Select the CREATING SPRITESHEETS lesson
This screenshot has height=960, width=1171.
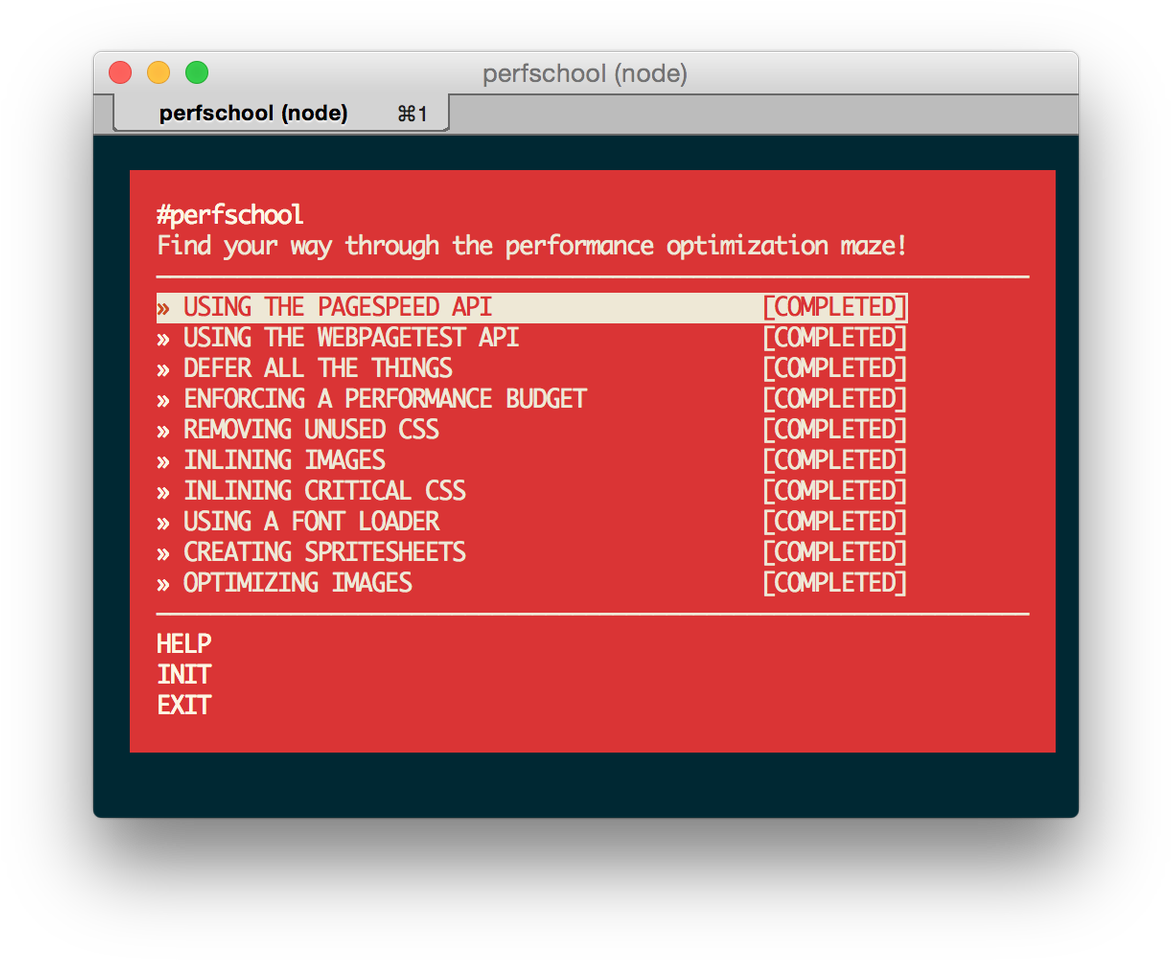532,552
